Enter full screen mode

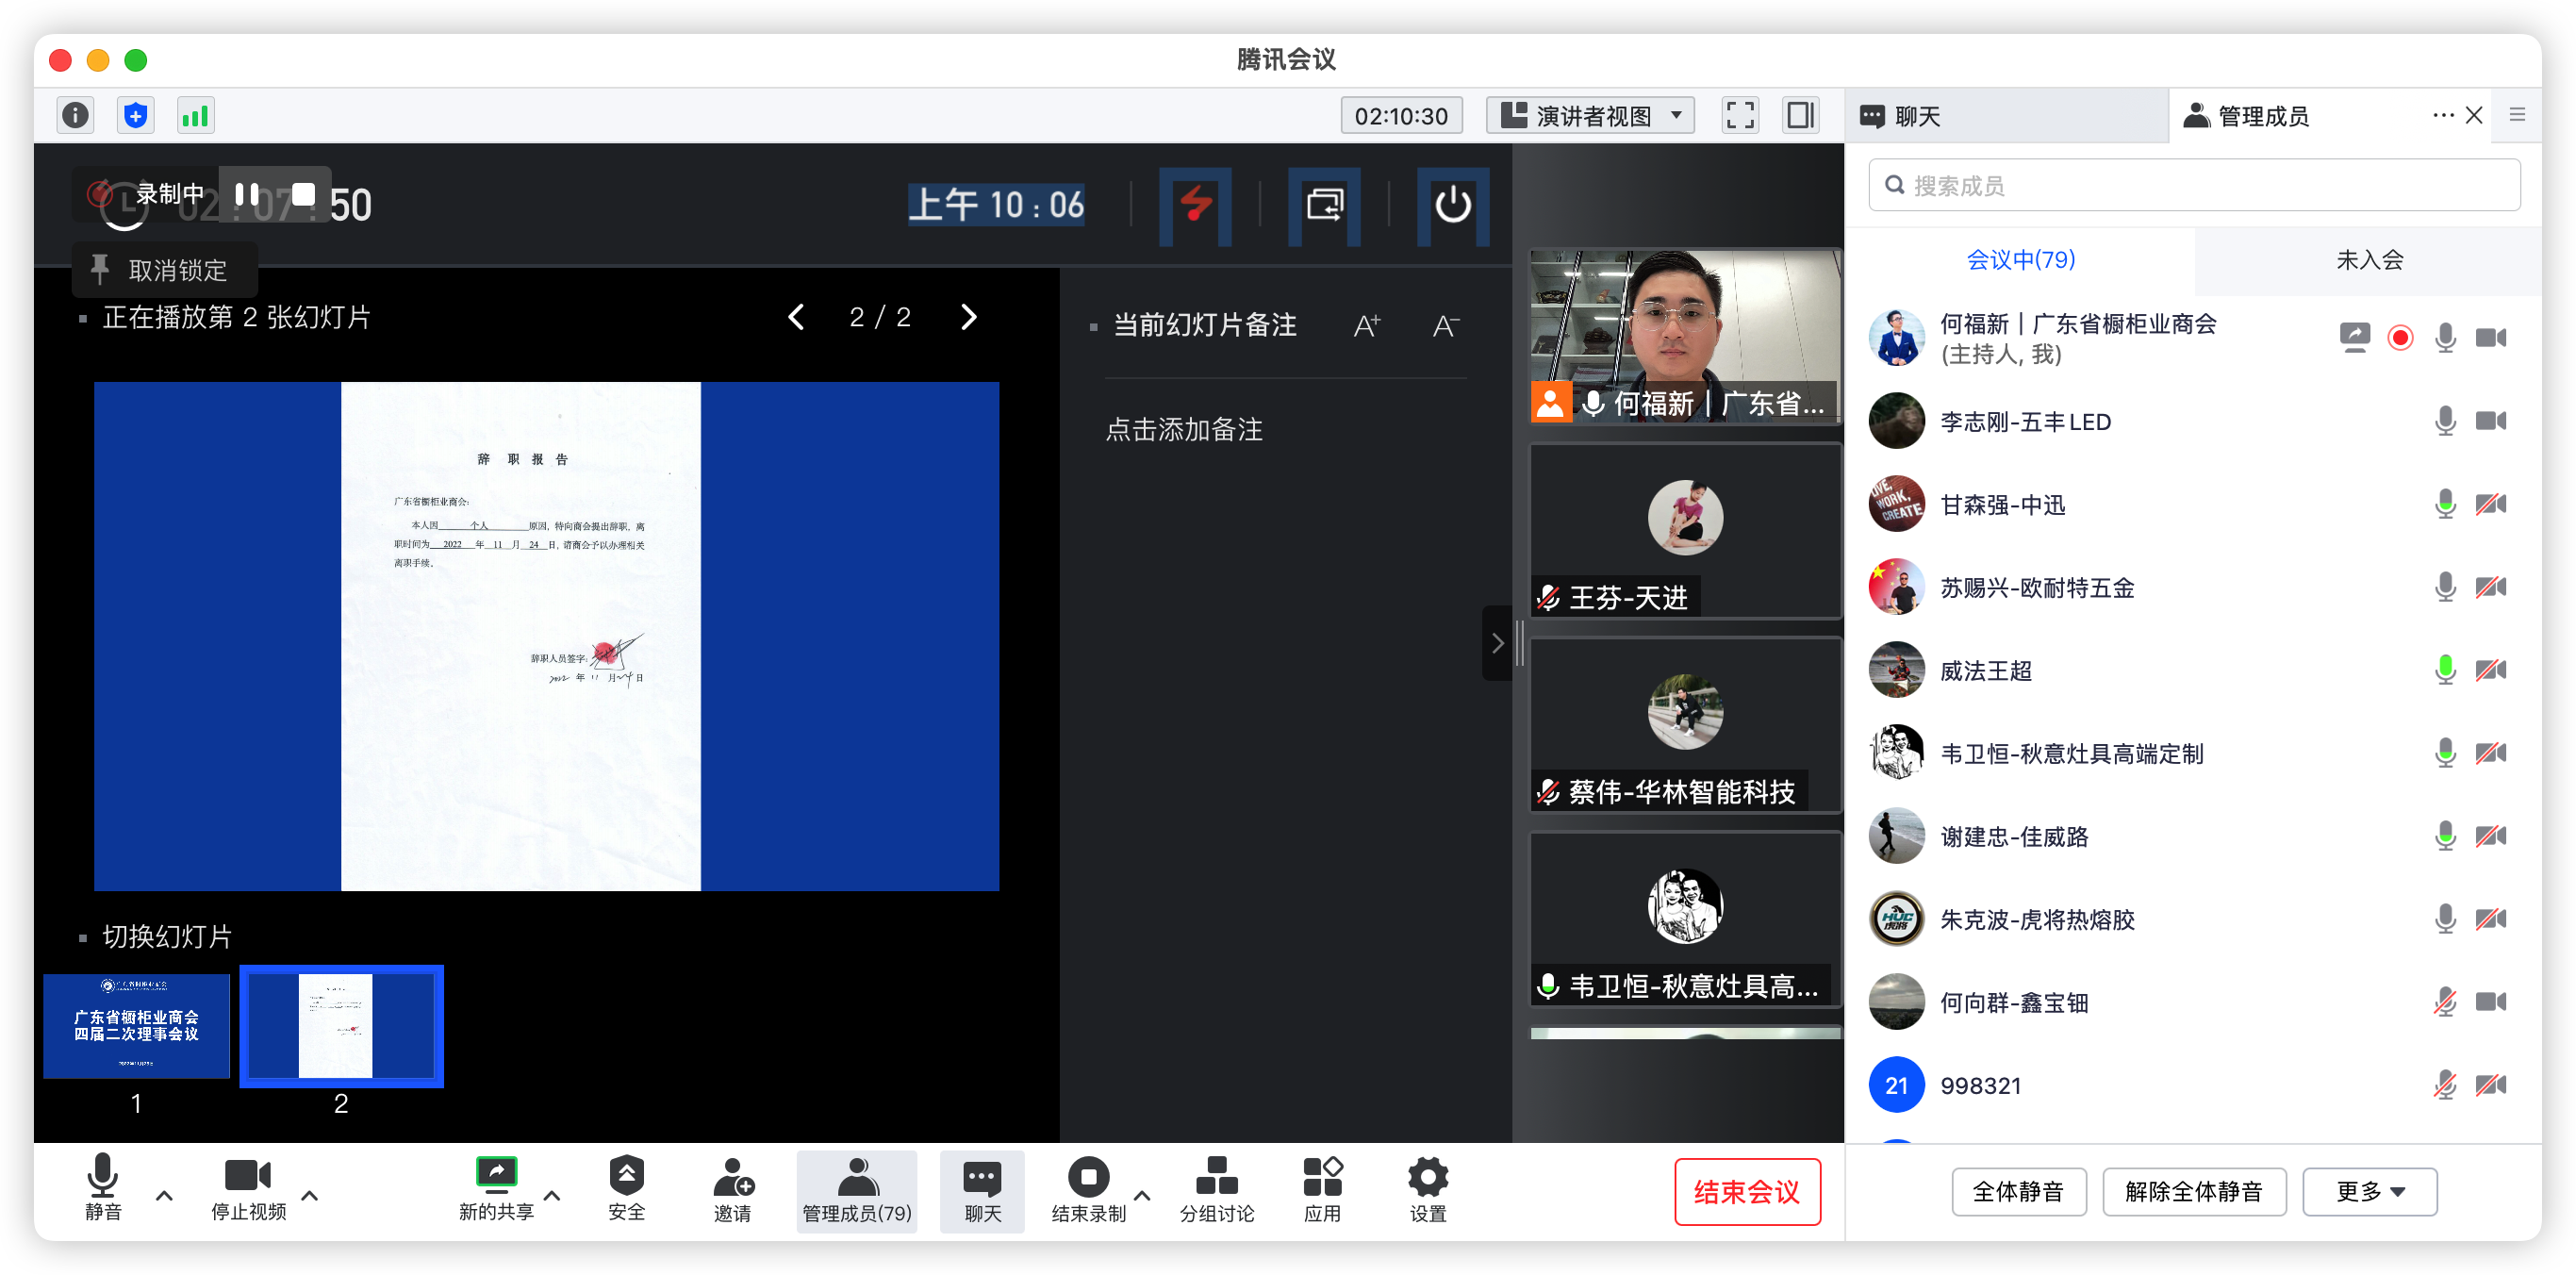[1740, 116]
